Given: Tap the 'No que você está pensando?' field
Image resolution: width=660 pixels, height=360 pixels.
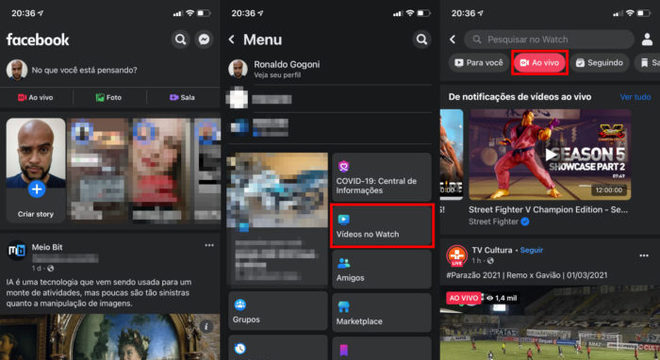Looking at the screenshot, I should pos(85,70).
